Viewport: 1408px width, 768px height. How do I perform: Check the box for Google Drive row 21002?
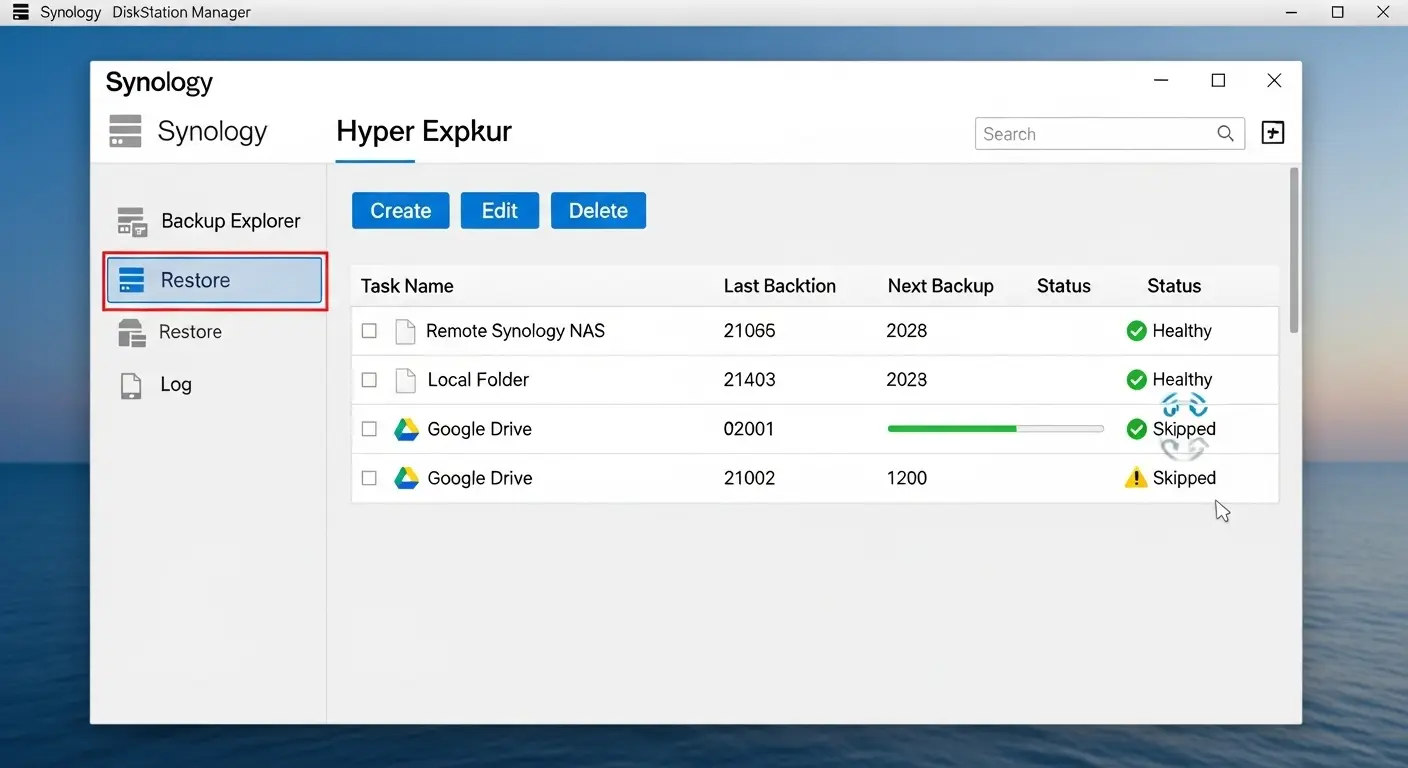[x=369, y=478]
